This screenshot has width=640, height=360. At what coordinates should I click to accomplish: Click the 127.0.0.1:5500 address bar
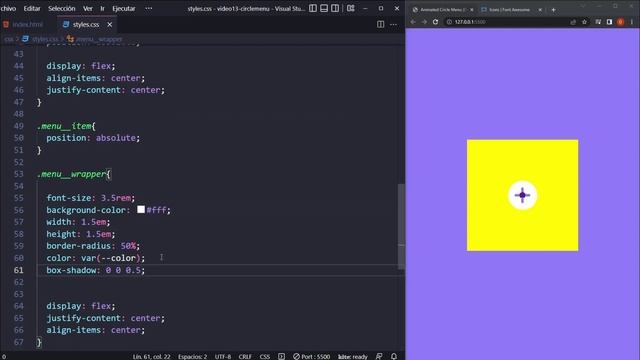point(506,22)
